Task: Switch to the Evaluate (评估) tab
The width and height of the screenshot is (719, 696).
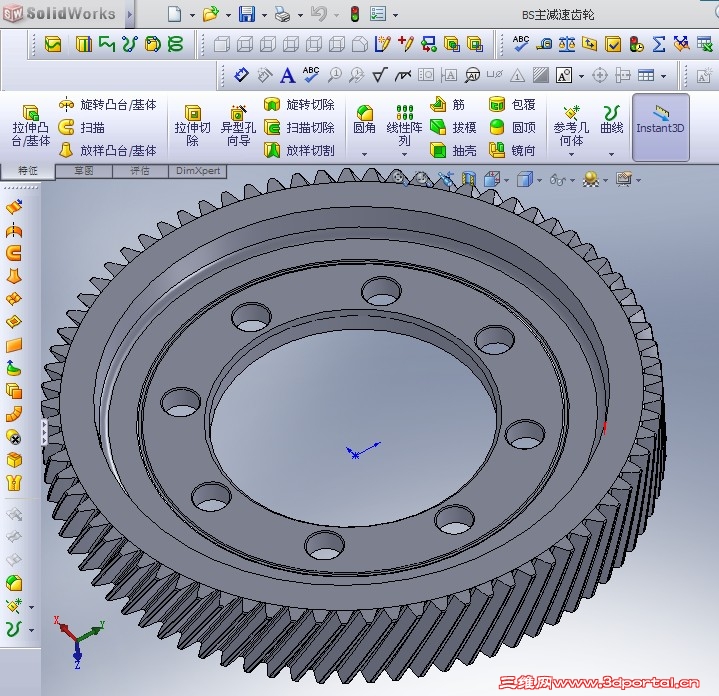Action: [x=140, y=171]
